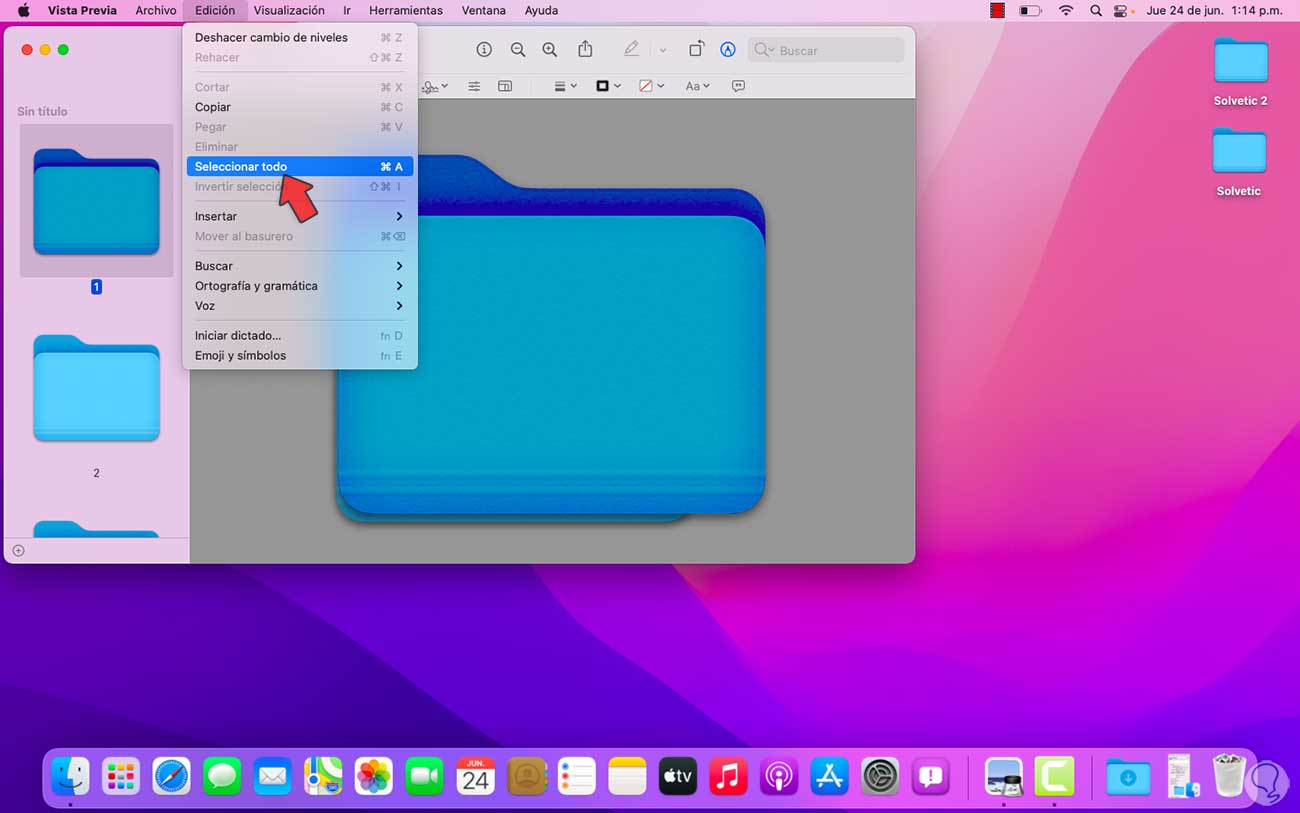Open the Aa text style dropdown
The height and width of the screenshot is (813, 1300).
pos(697,87)
